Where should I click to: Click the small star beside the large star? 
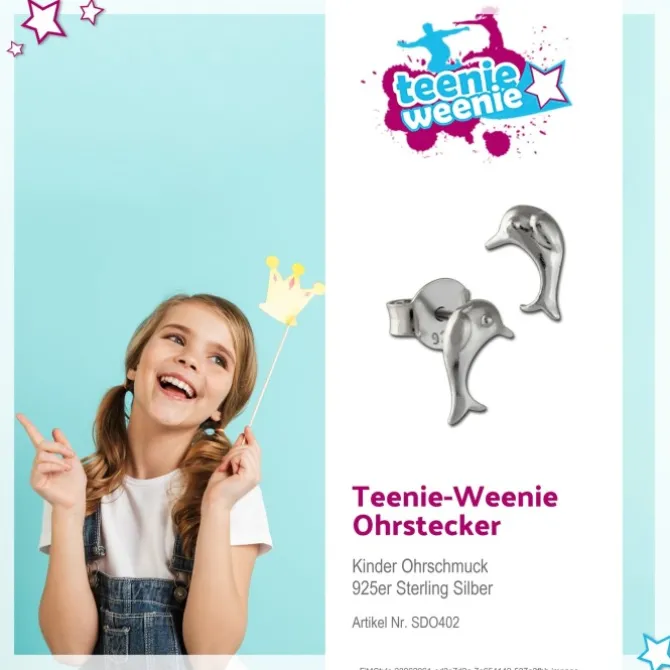coord(92,12)
